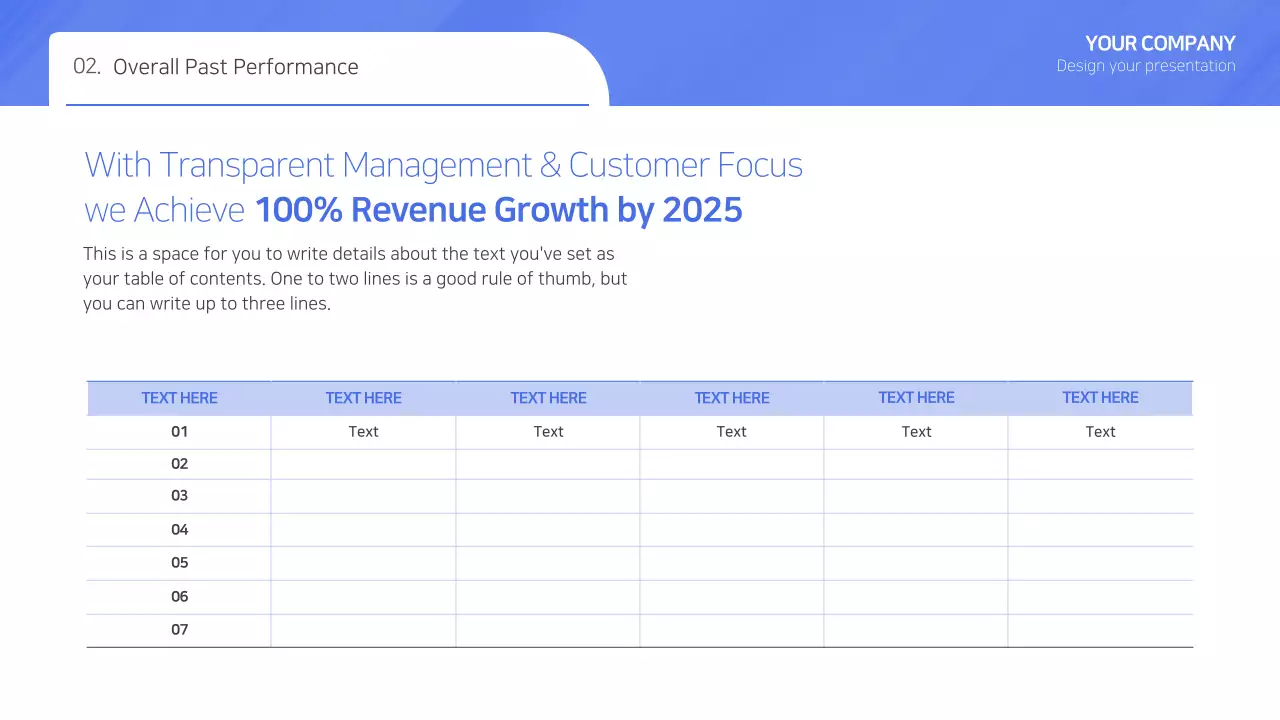Screen dimensions: 1280x720
Task: Select the empty cell beside row 04
Action: [x=363, y=529]
